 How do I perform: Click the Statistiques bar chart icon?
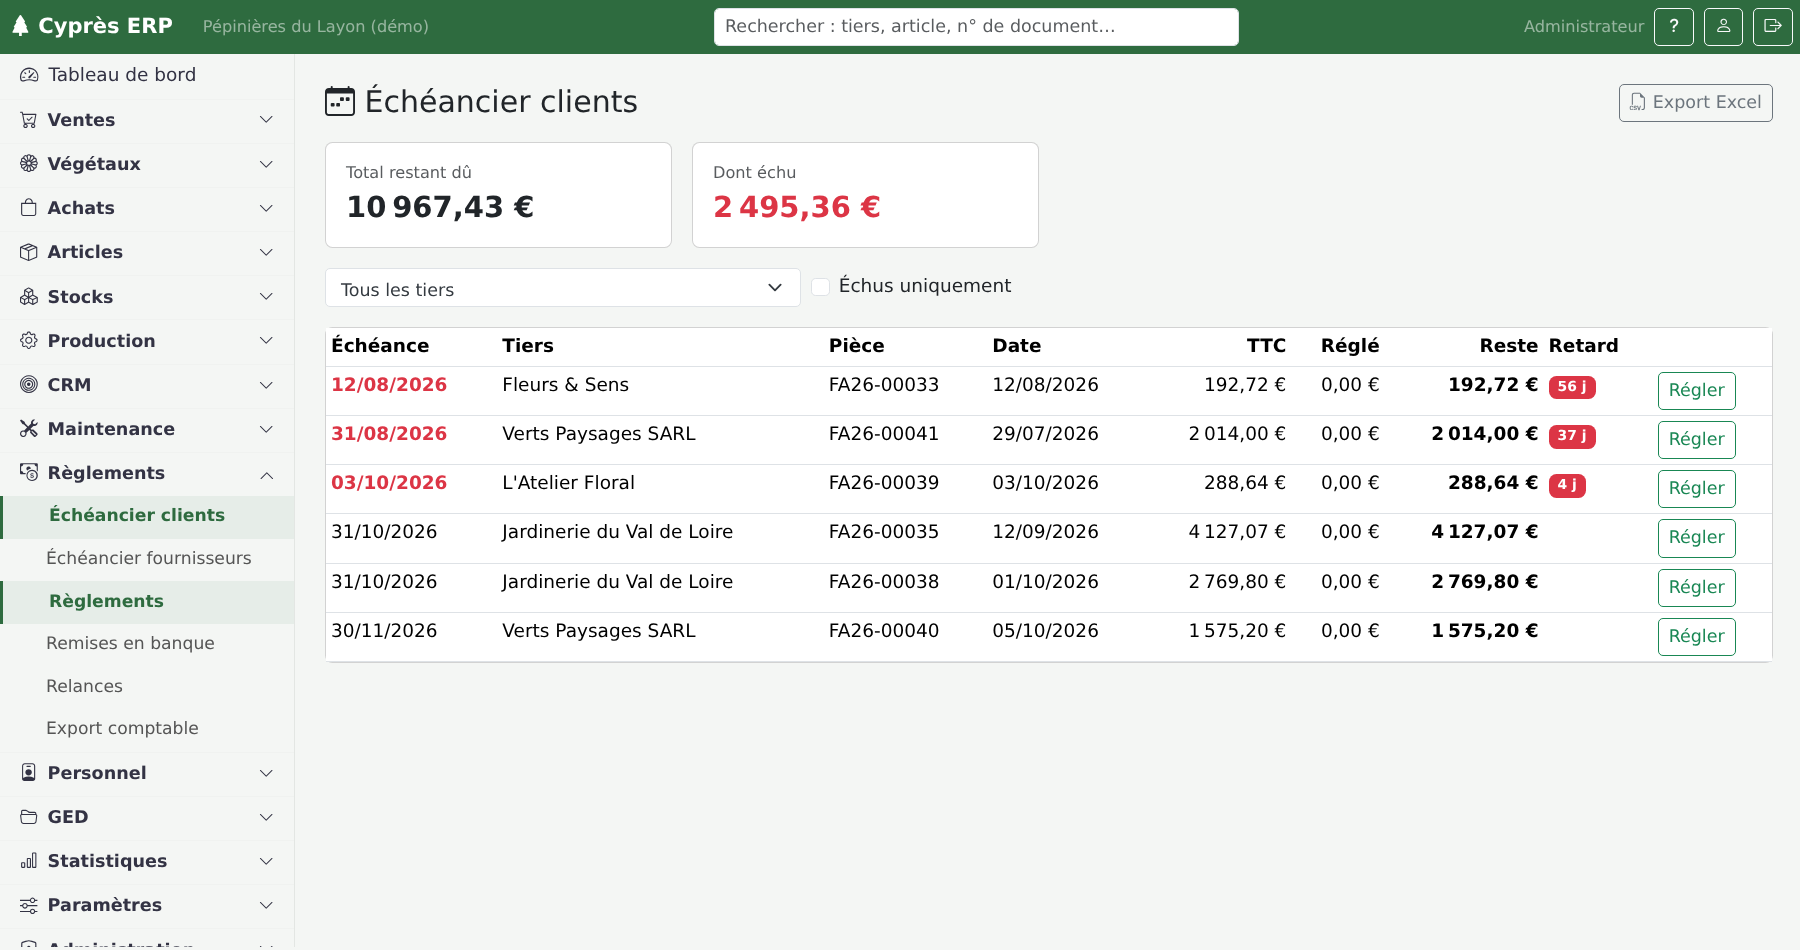coord(29,861)
